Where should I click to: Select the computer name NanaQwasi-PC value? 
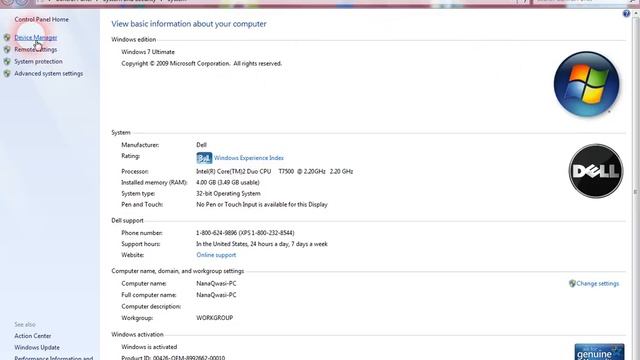tap(216, 284)
